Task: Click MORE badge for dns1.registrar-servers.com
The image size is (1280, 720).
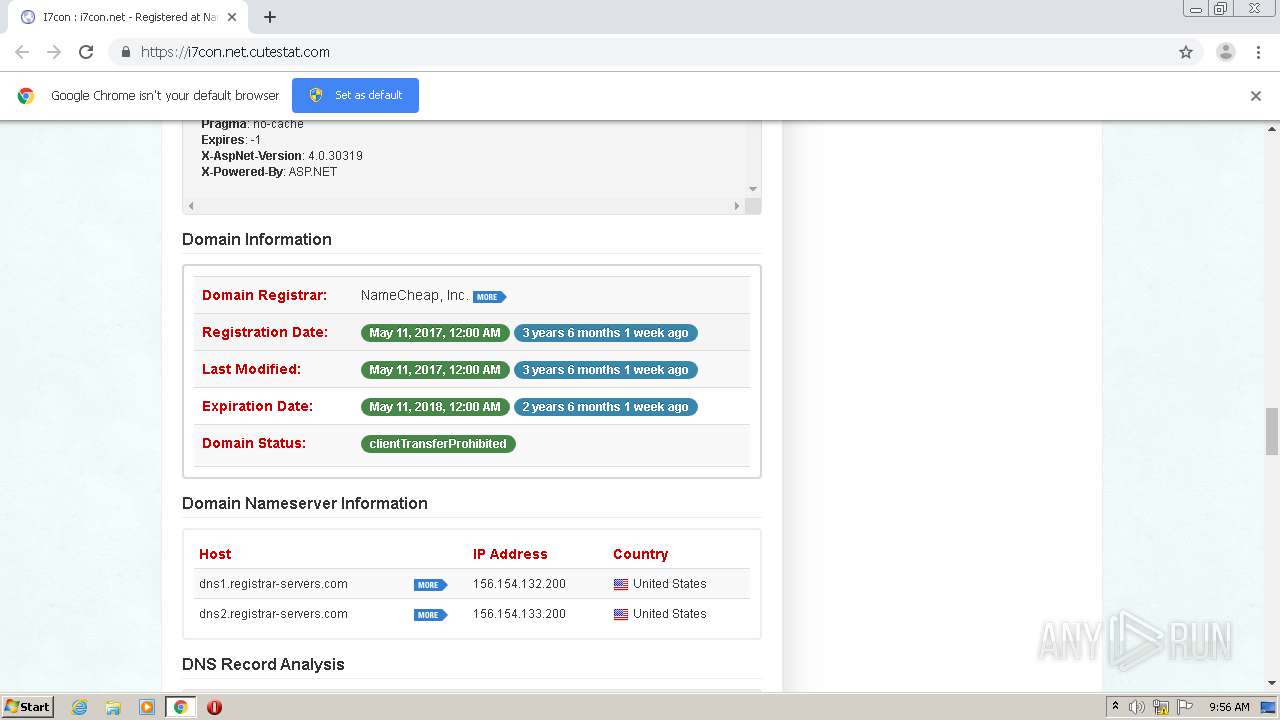Action: tap(430, 585)
